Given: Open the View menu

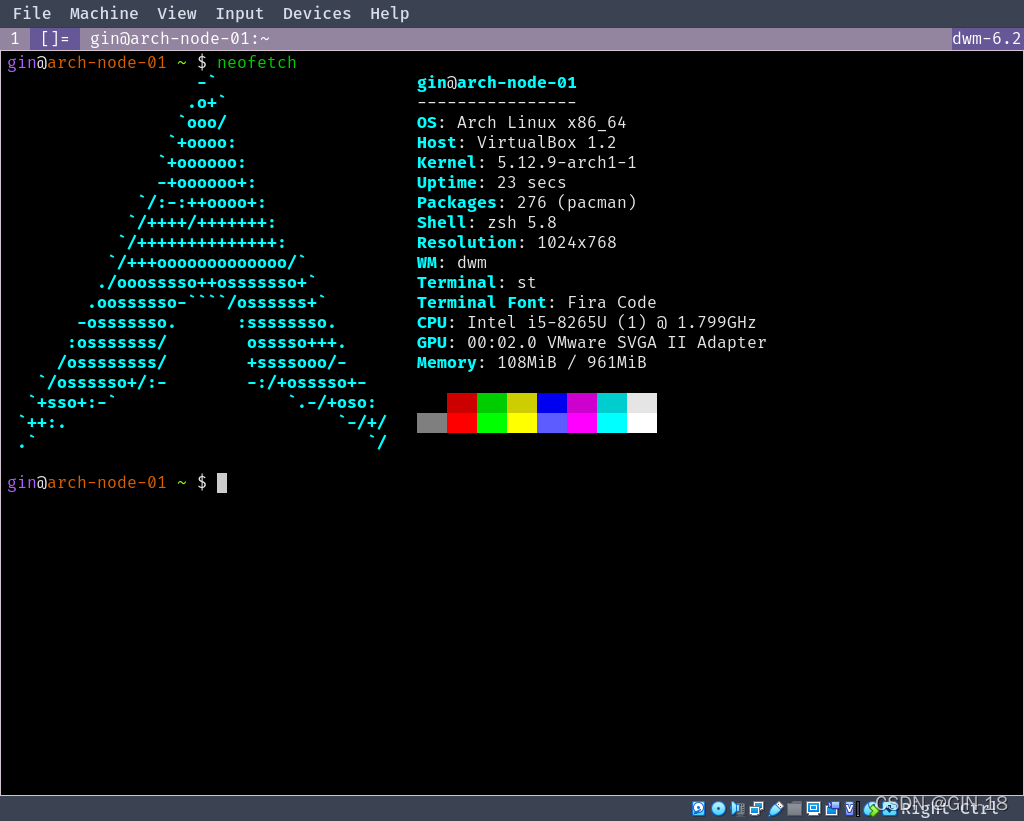Looking at the screenshot, I should click(x=176, y=13).
